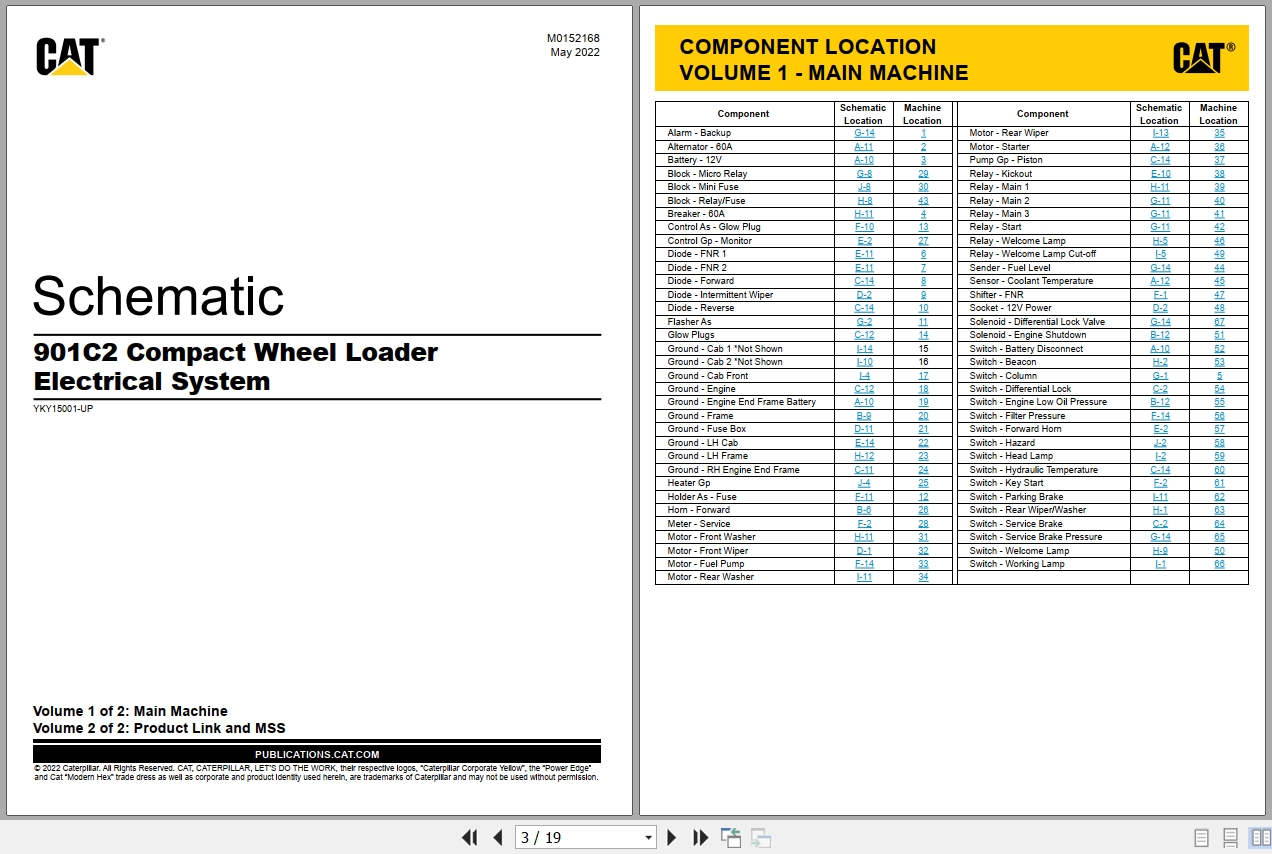Viewport: 1272px width, 854px height.
Task: Click schematic link D-1 for Motor - Front Wiper
Action: (864, 551)
